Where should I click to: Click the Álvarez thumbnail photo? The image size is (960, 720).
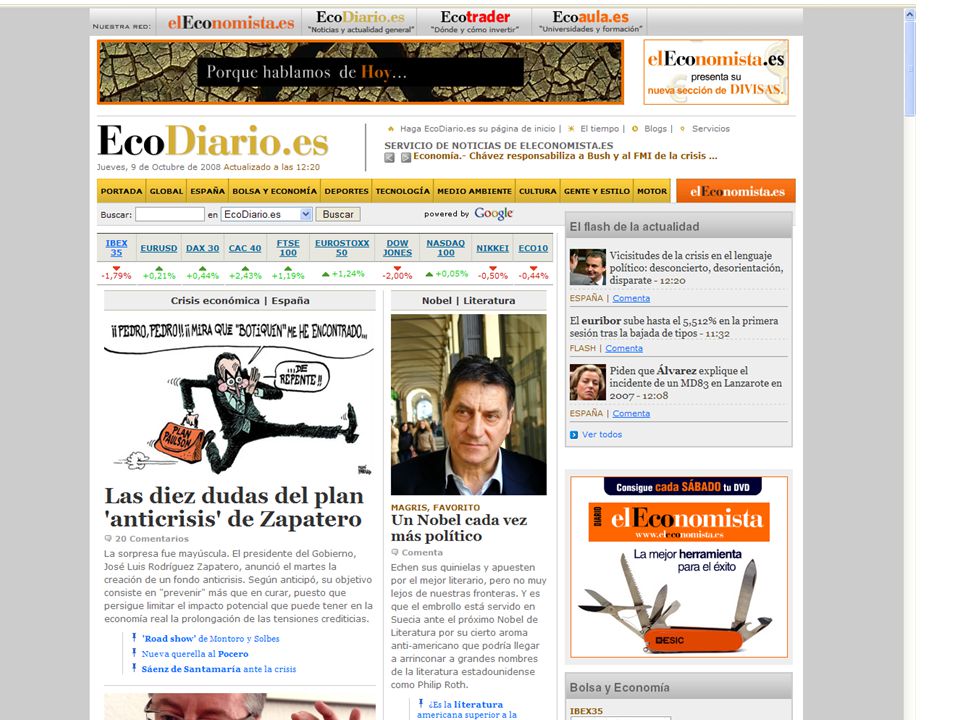[x=587, y=382]
